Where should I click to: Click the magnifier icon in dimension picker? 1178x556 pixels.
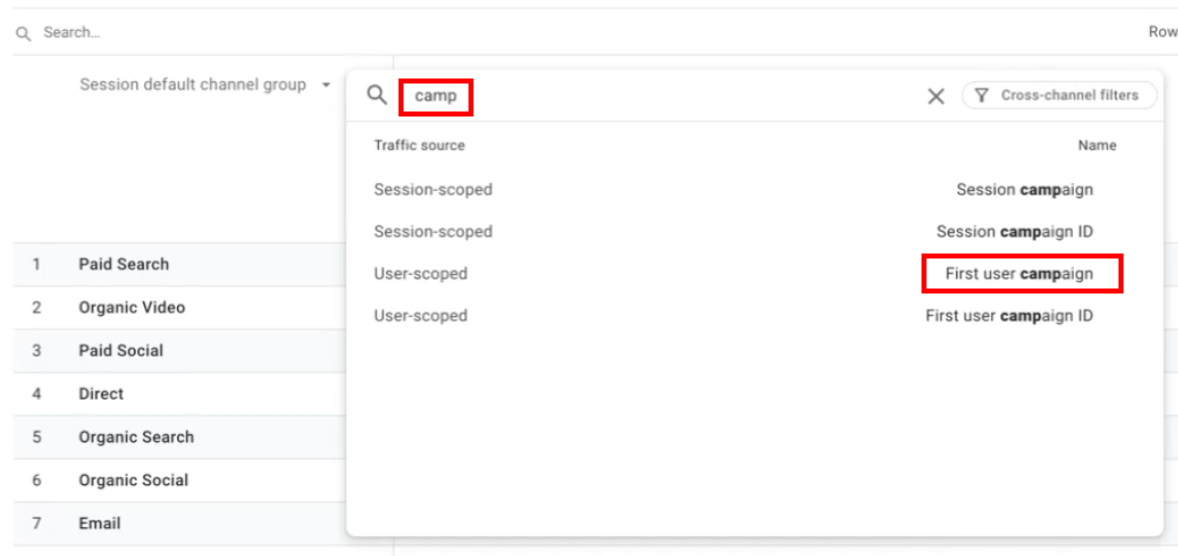pos(376,95)
